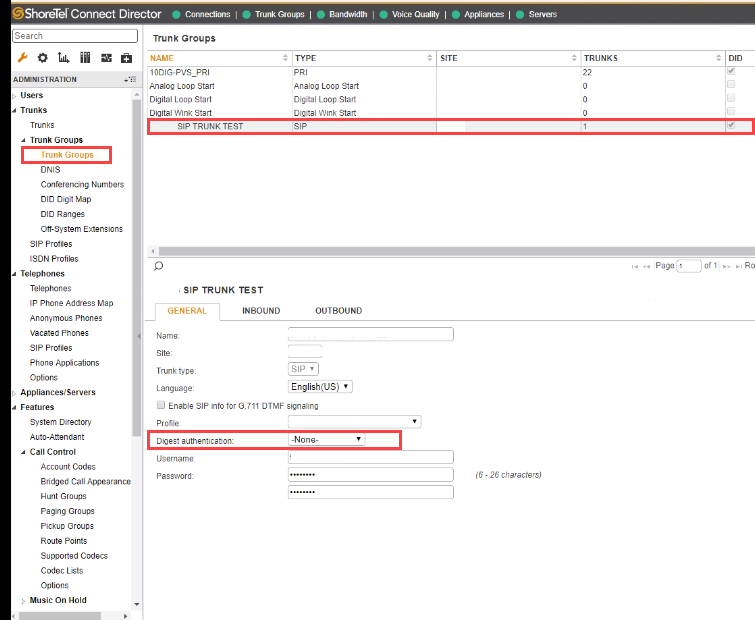Collapse the Trunks tree node

(14, 110)
